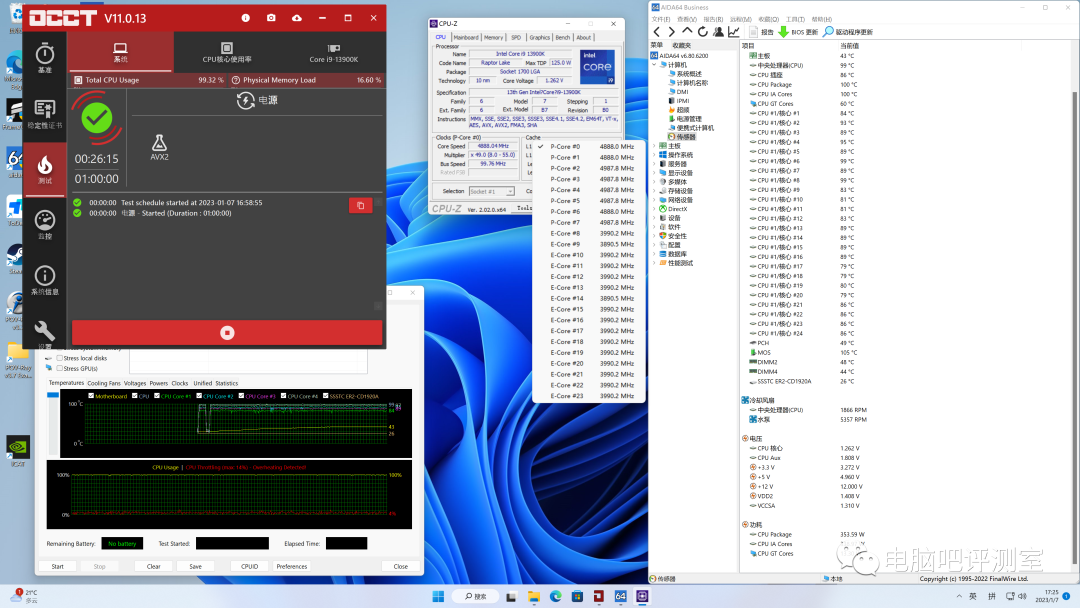Click AIDA64 user icon in toolbar
This screenshot has height=608, width=1080.
coord(718,32)
